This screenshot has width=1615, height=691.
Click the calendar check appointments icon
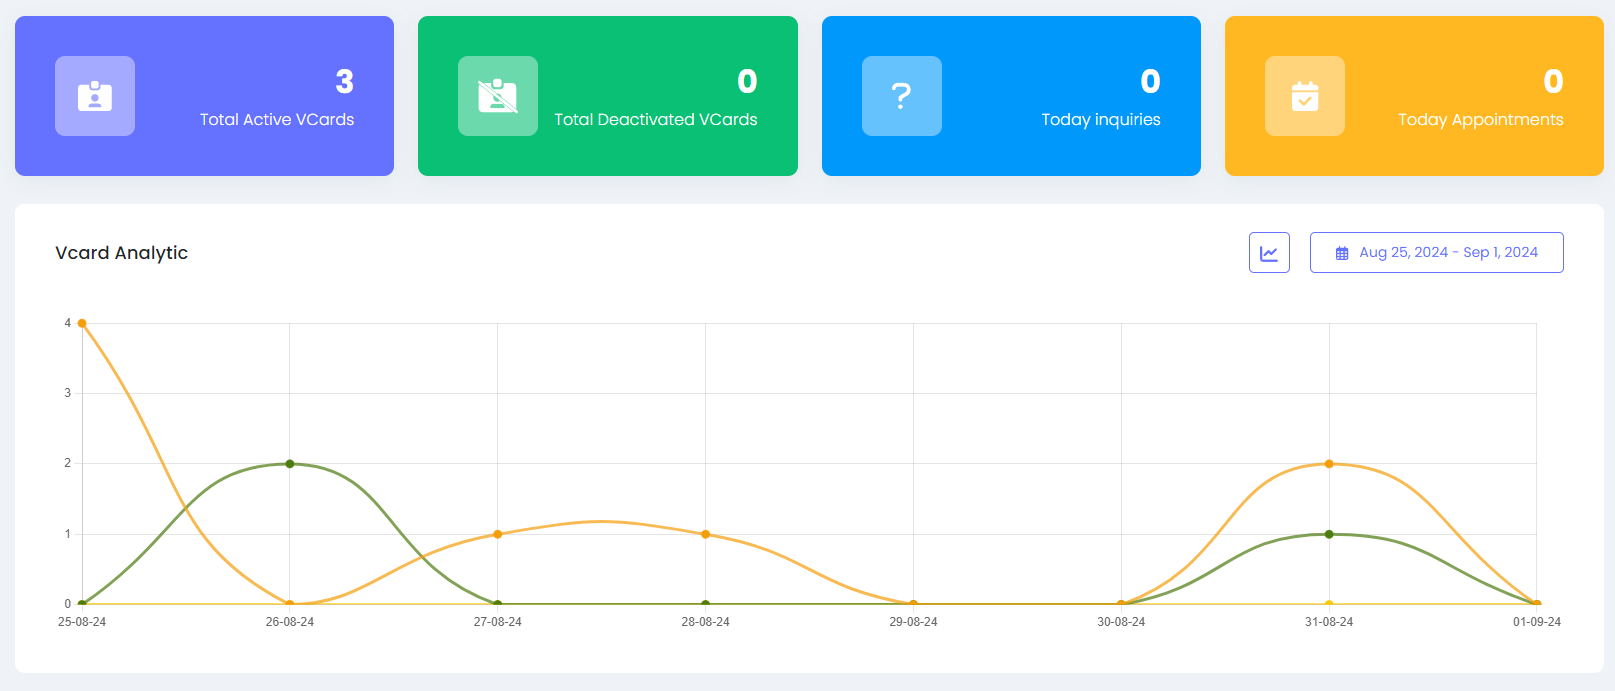tap(1304, 96)
